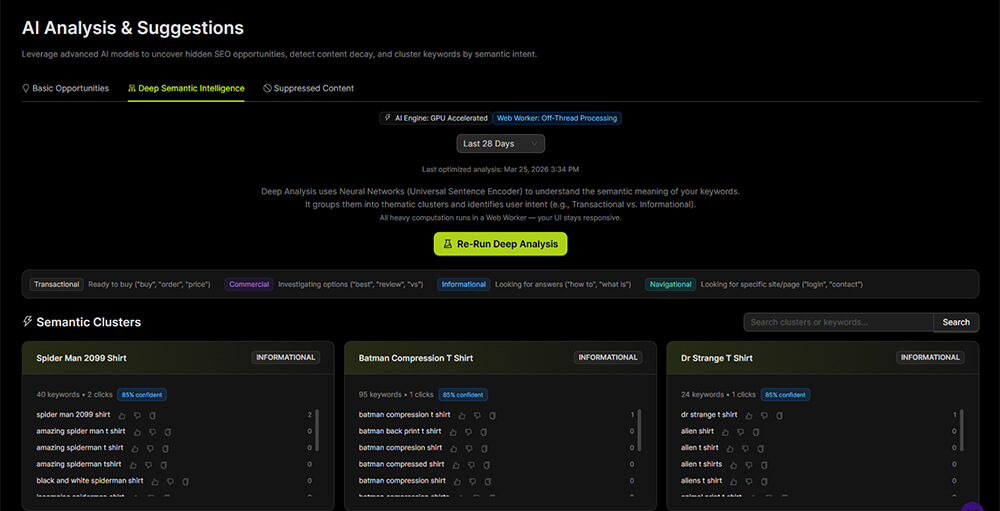Click the Navigational intent tag

click(670, 285)
